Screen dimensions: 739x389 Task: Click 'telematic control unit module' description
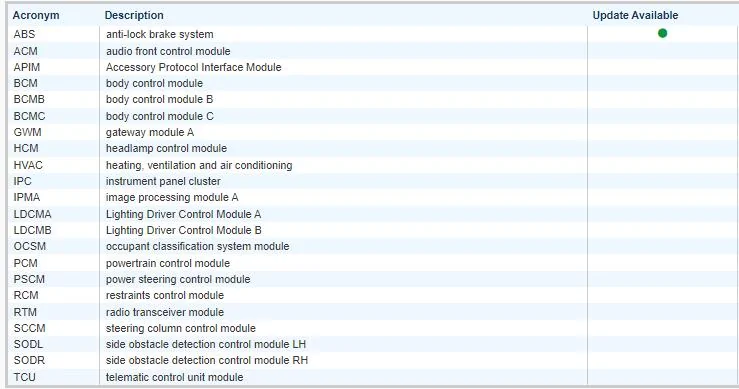[174, 377]
